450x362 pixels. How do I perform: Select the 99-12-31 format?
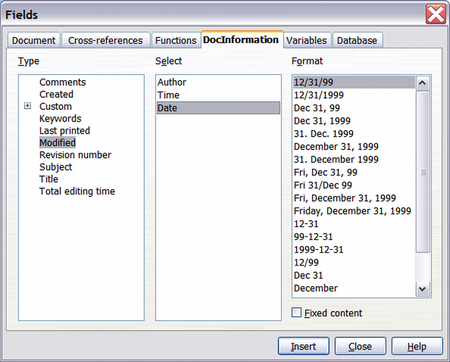coord(354,237)
